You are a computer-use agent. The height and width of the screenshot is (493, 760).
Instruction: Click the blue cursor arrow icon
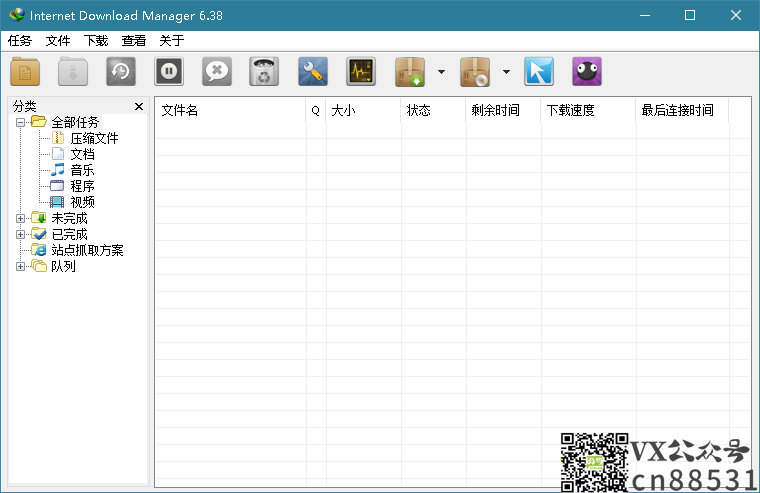point(538,72)
